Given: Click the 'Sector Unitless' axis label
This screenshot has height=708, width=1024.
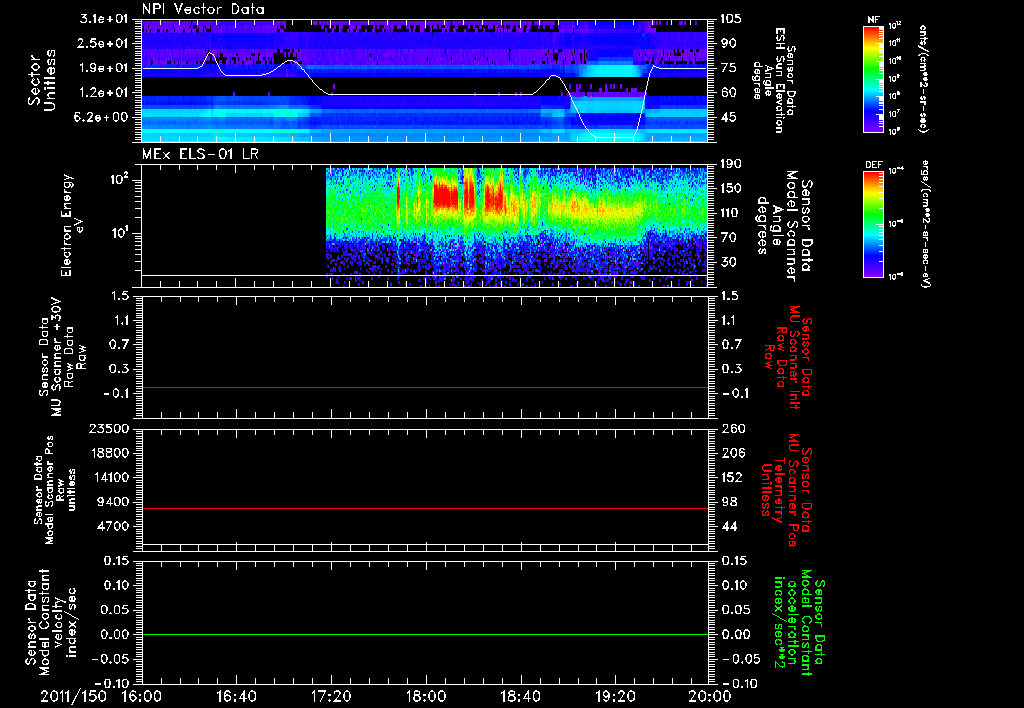Looking at the screenshot, I should [x=42, y=80].
